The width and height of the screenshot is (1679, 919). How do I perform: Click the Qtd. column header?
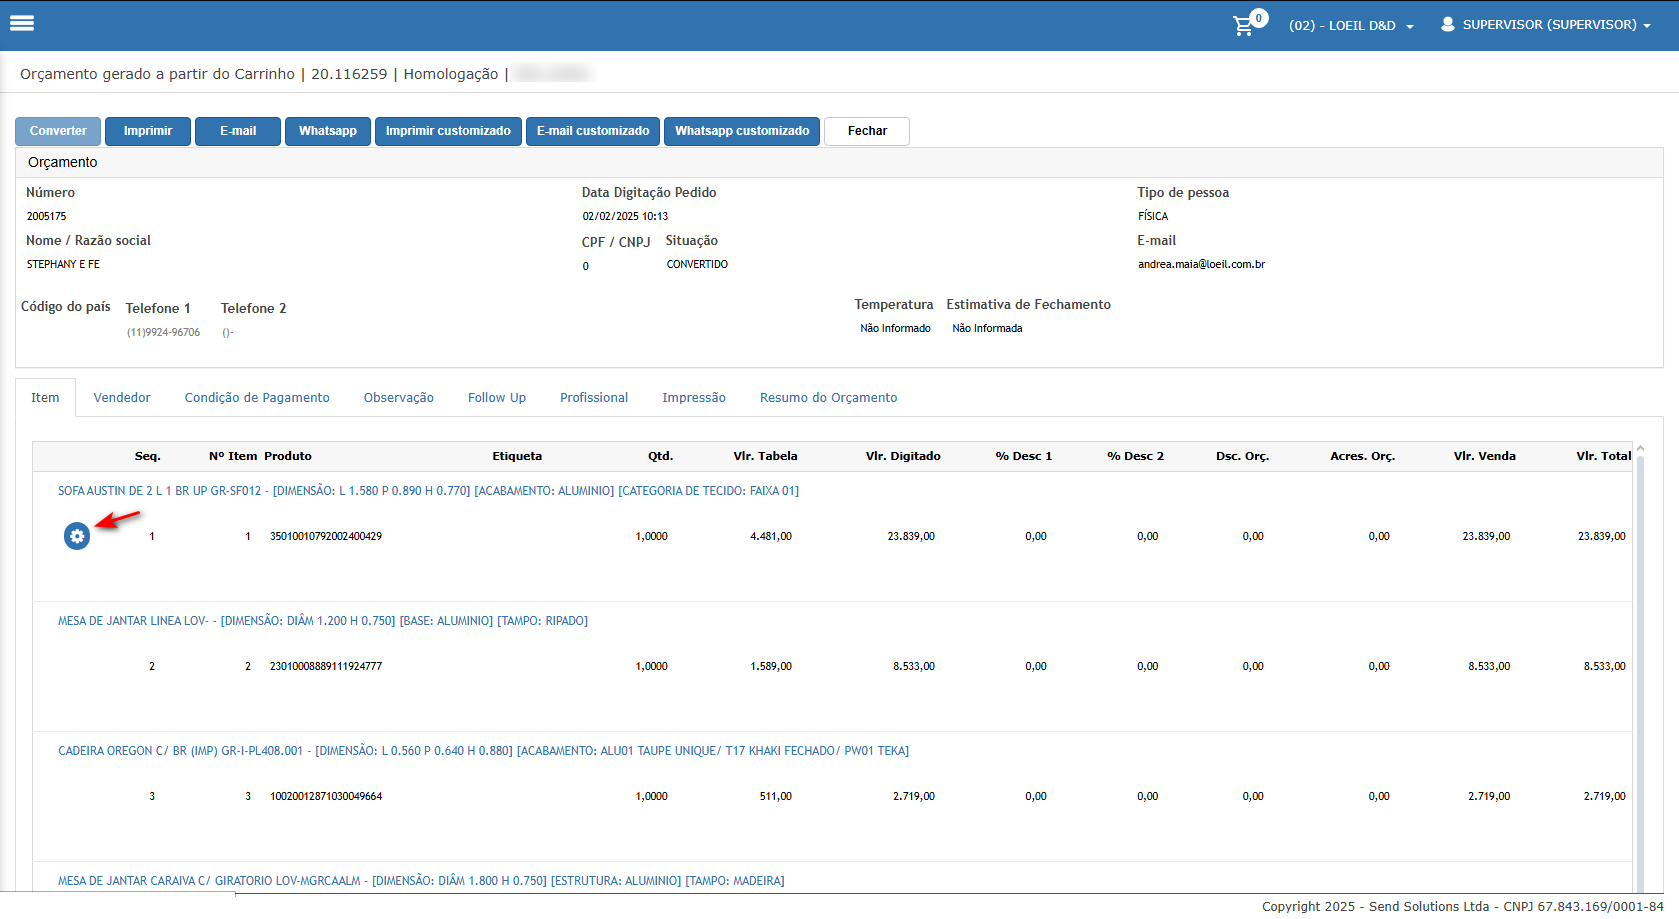[660, 456]
